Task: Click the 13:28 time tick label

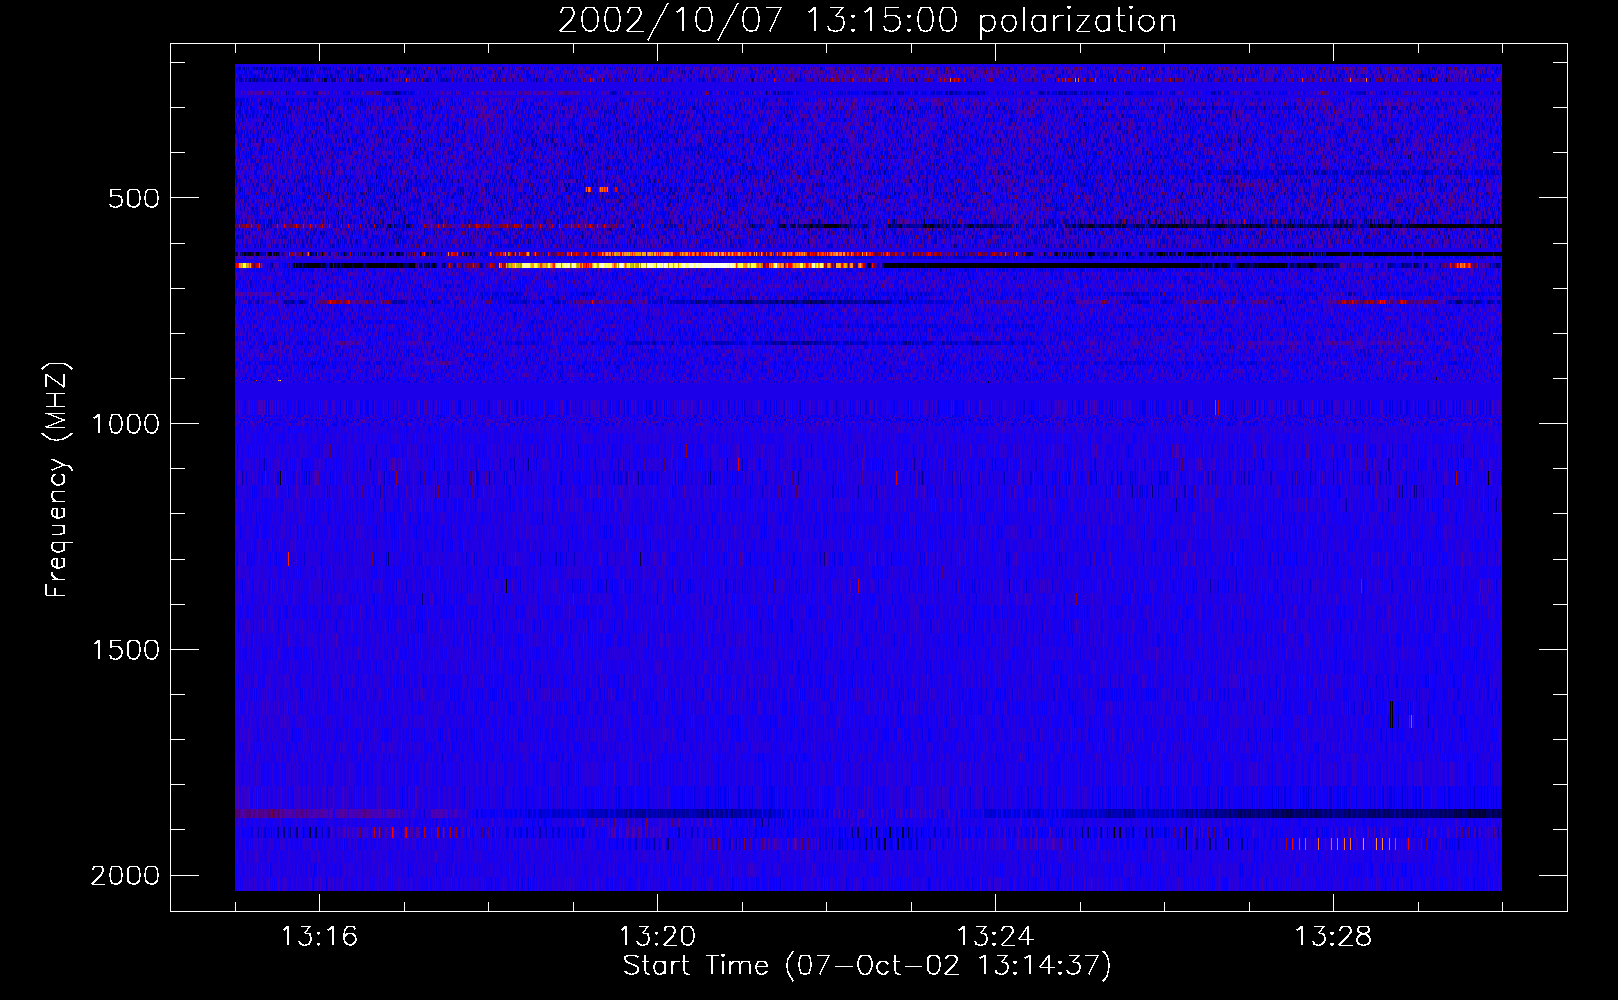Action: tap(1333, 937)
